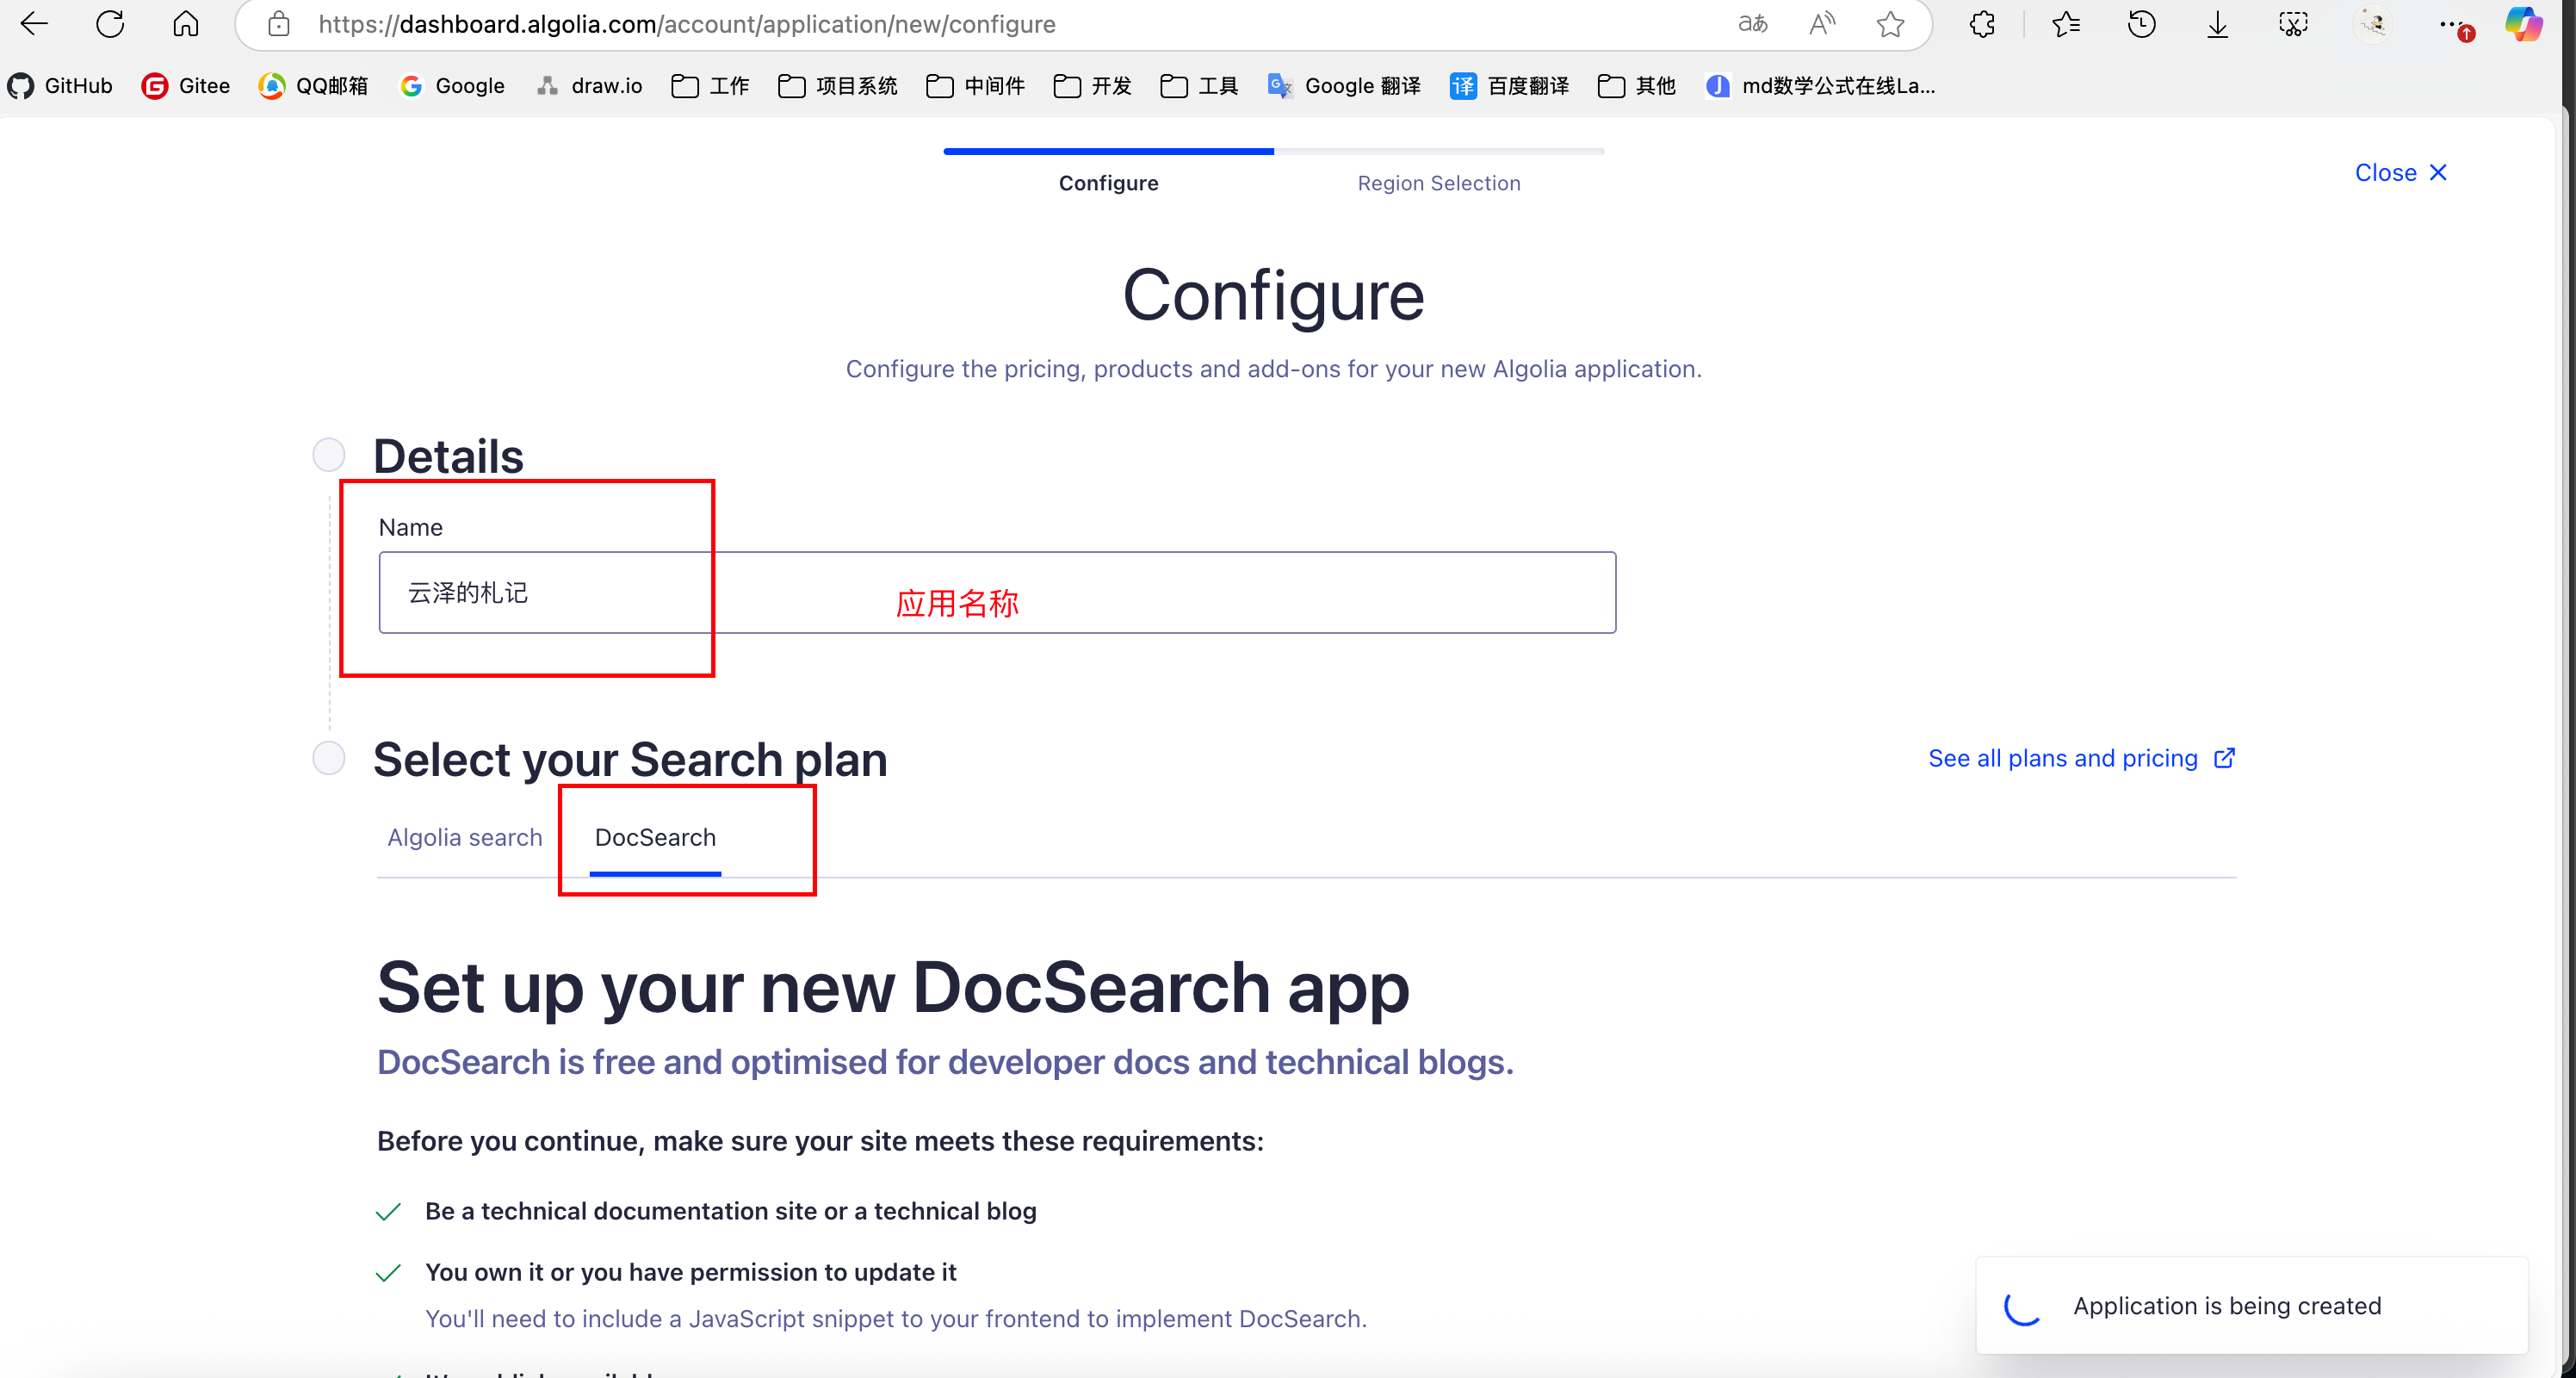The width and height of the screenshot is (2576, 1378).
Task: Open GitHub bookmark
Action: click(x=60, y=86)
